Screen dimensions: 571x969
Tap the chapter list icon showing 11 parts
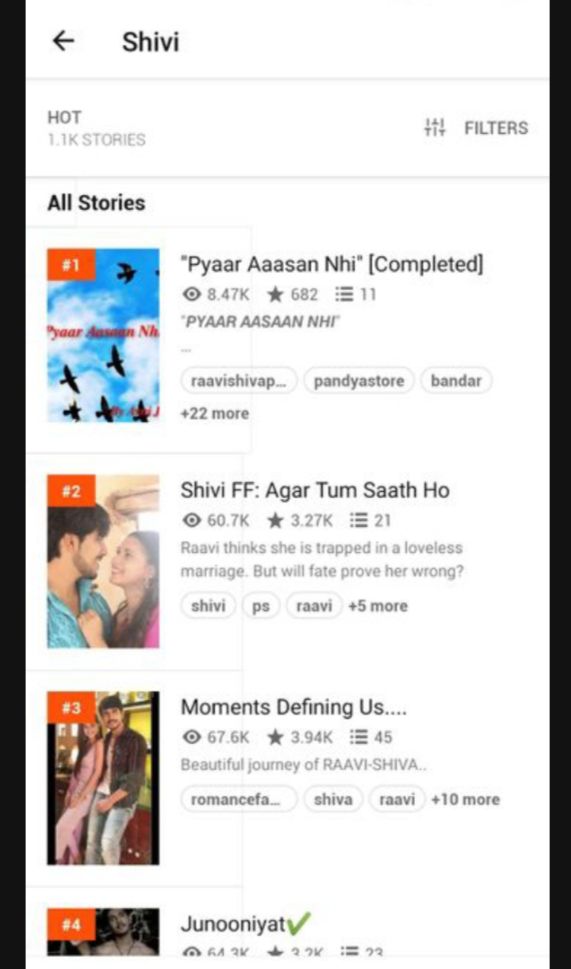pyautogui.click(x=342, y=294)
